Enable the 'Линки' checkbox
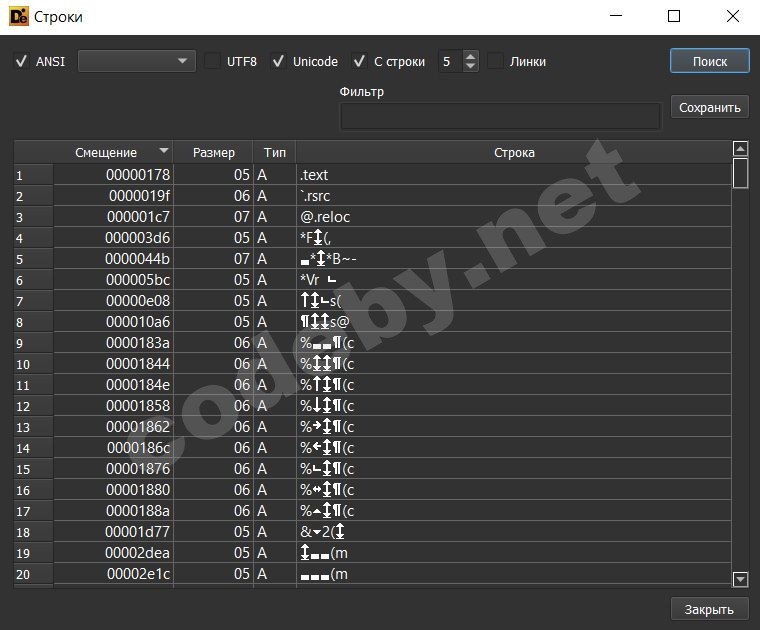This screenshot has height=630, width=760. coord(495,62)
